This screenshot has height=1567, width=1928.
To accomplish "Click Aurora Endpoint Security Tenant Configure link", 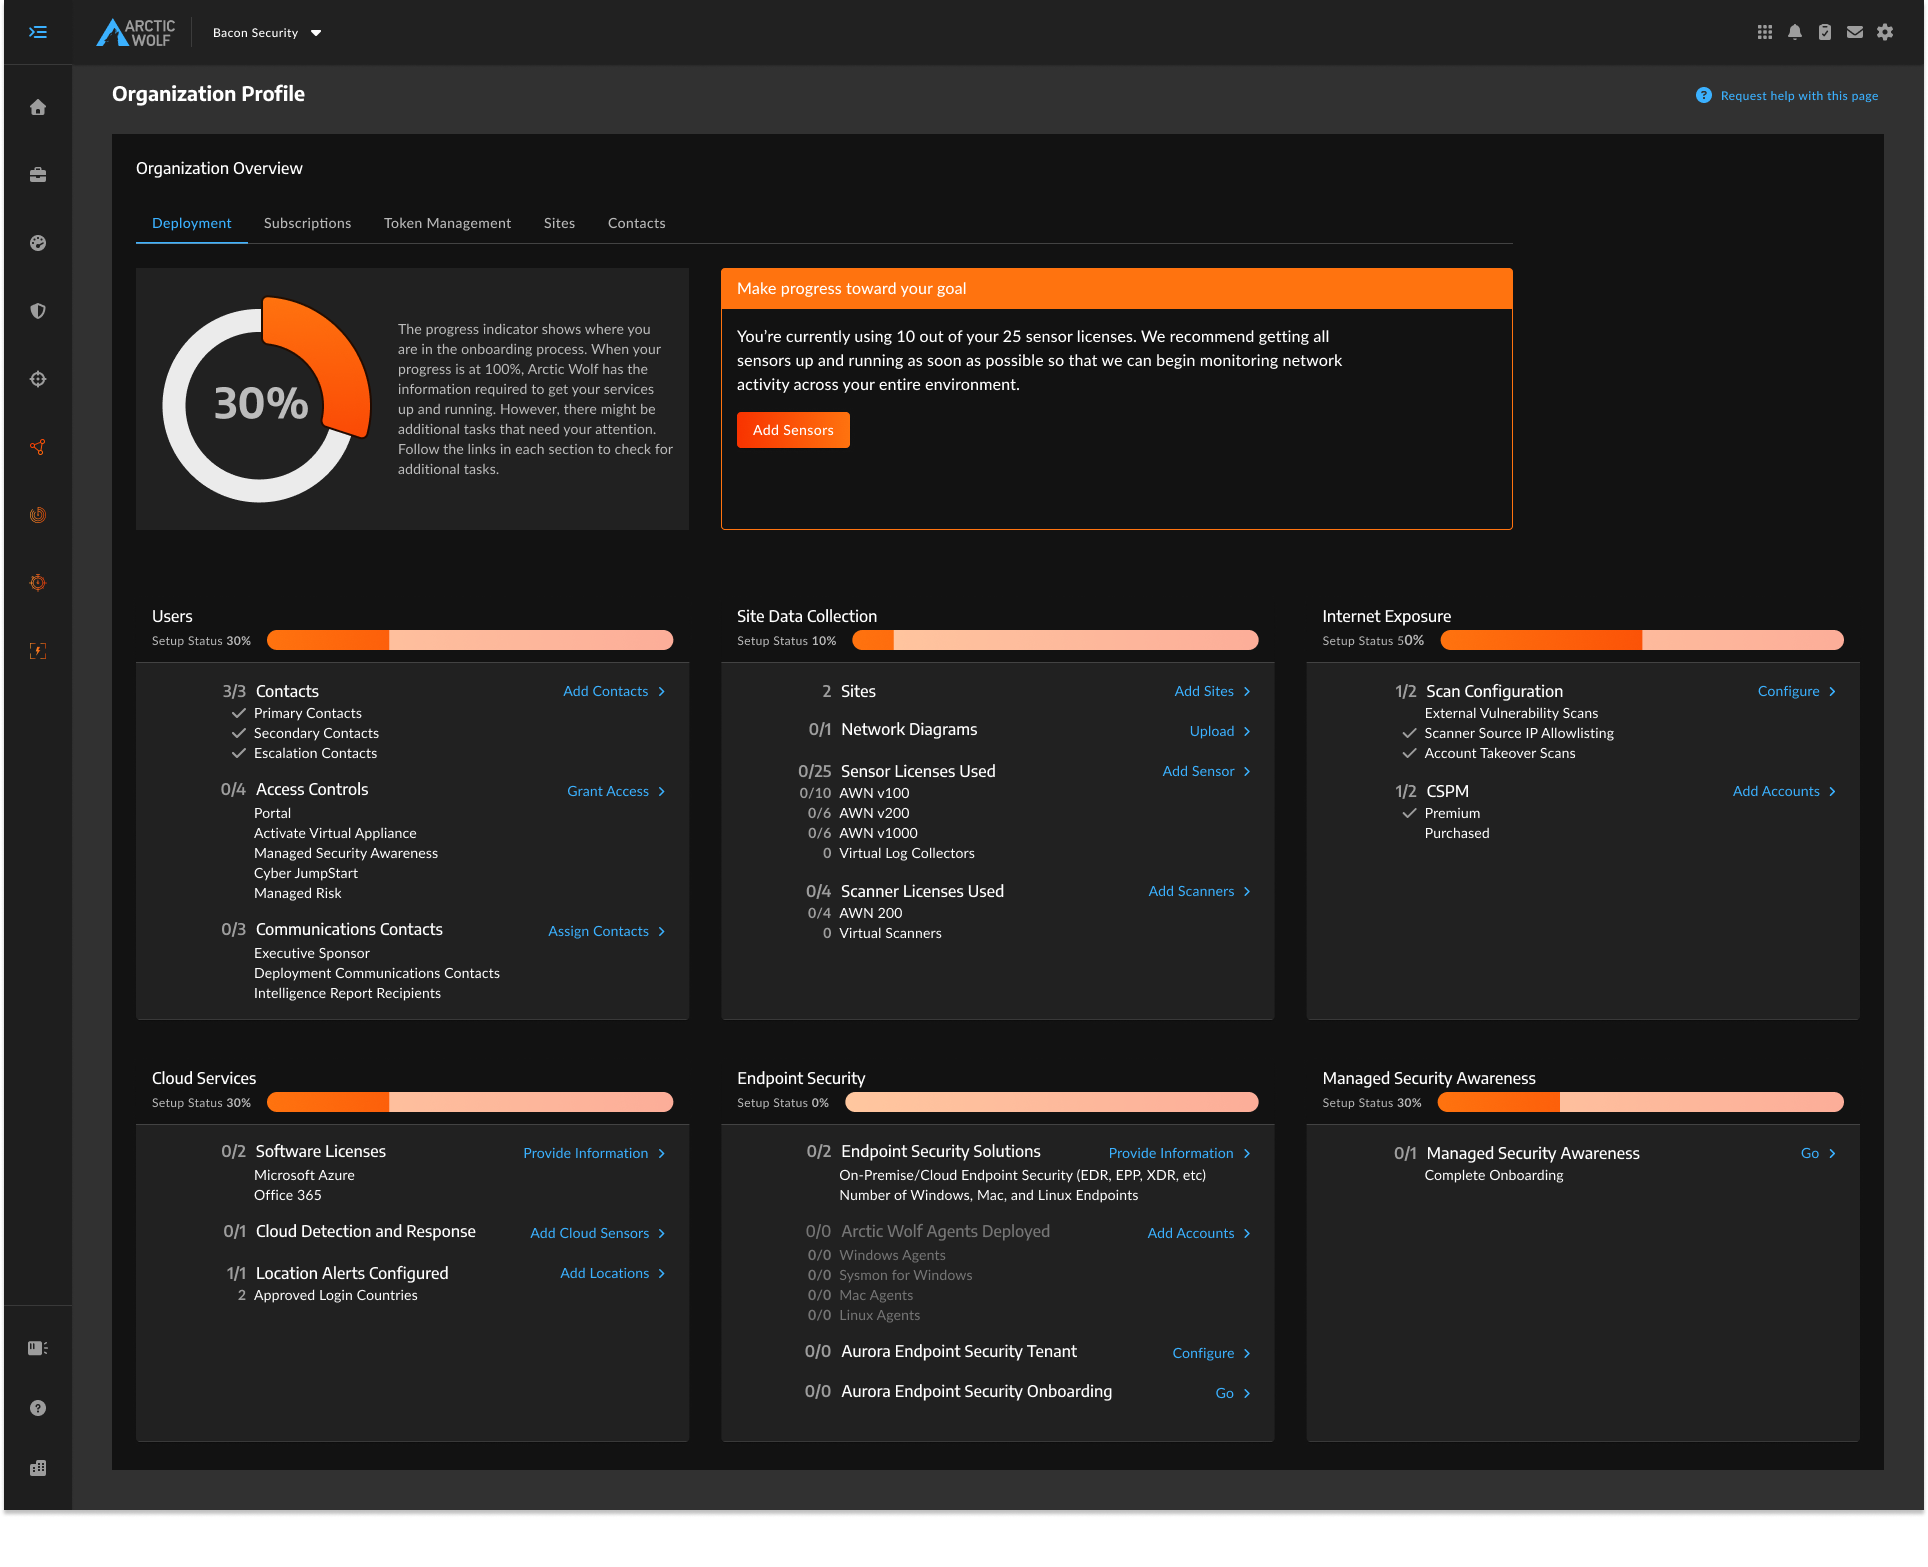I will point(1203,1353).
